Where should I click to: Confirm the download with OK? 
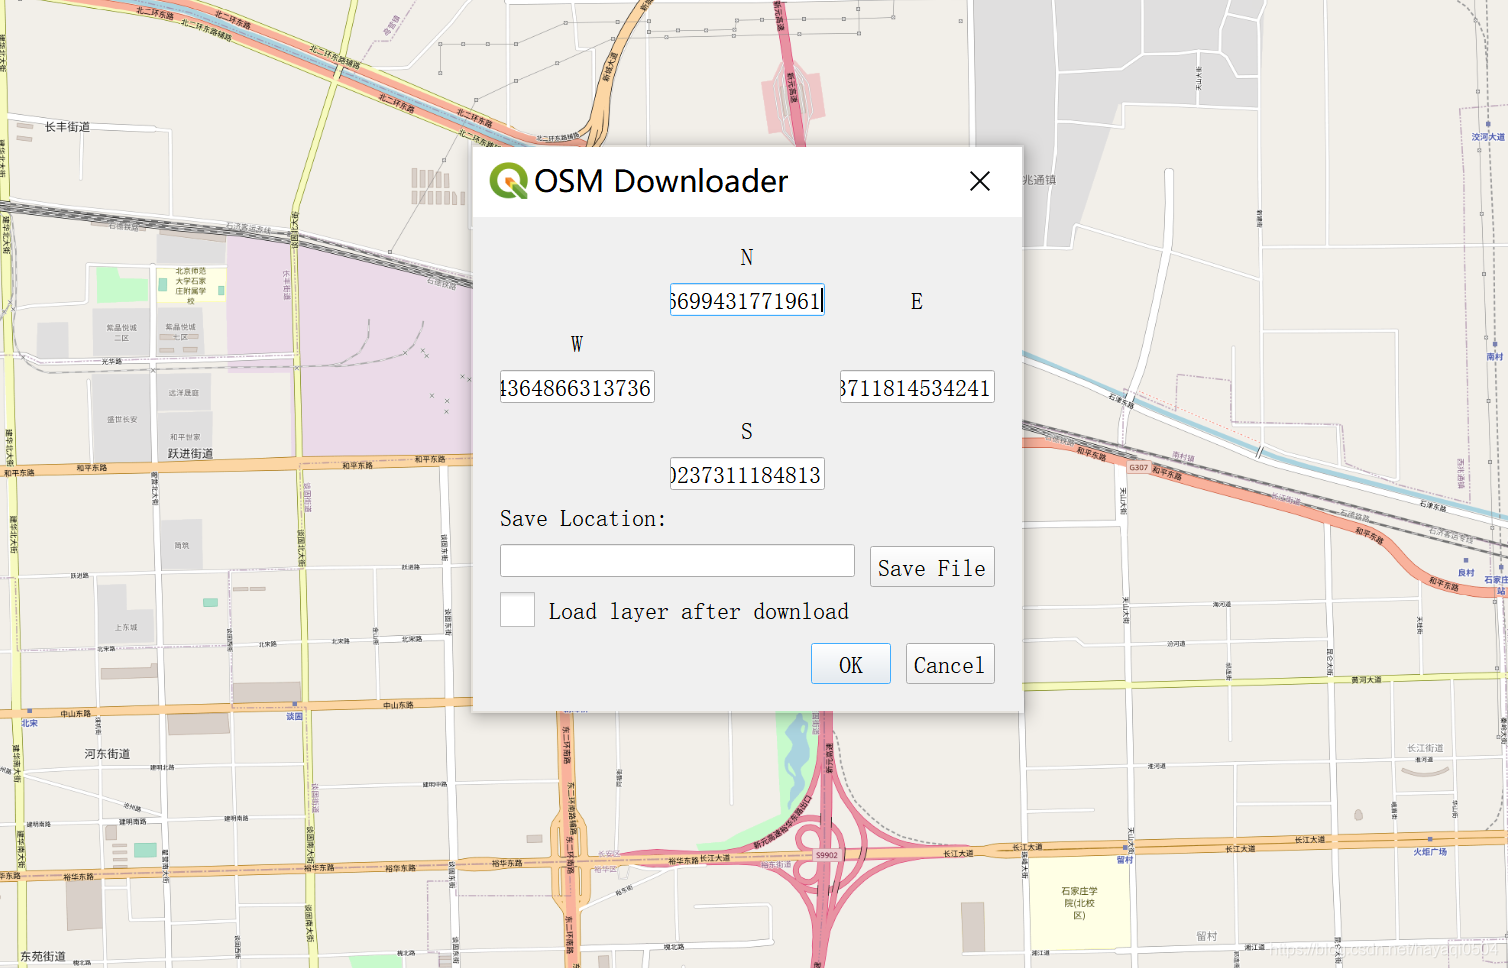tap(851, 664)
